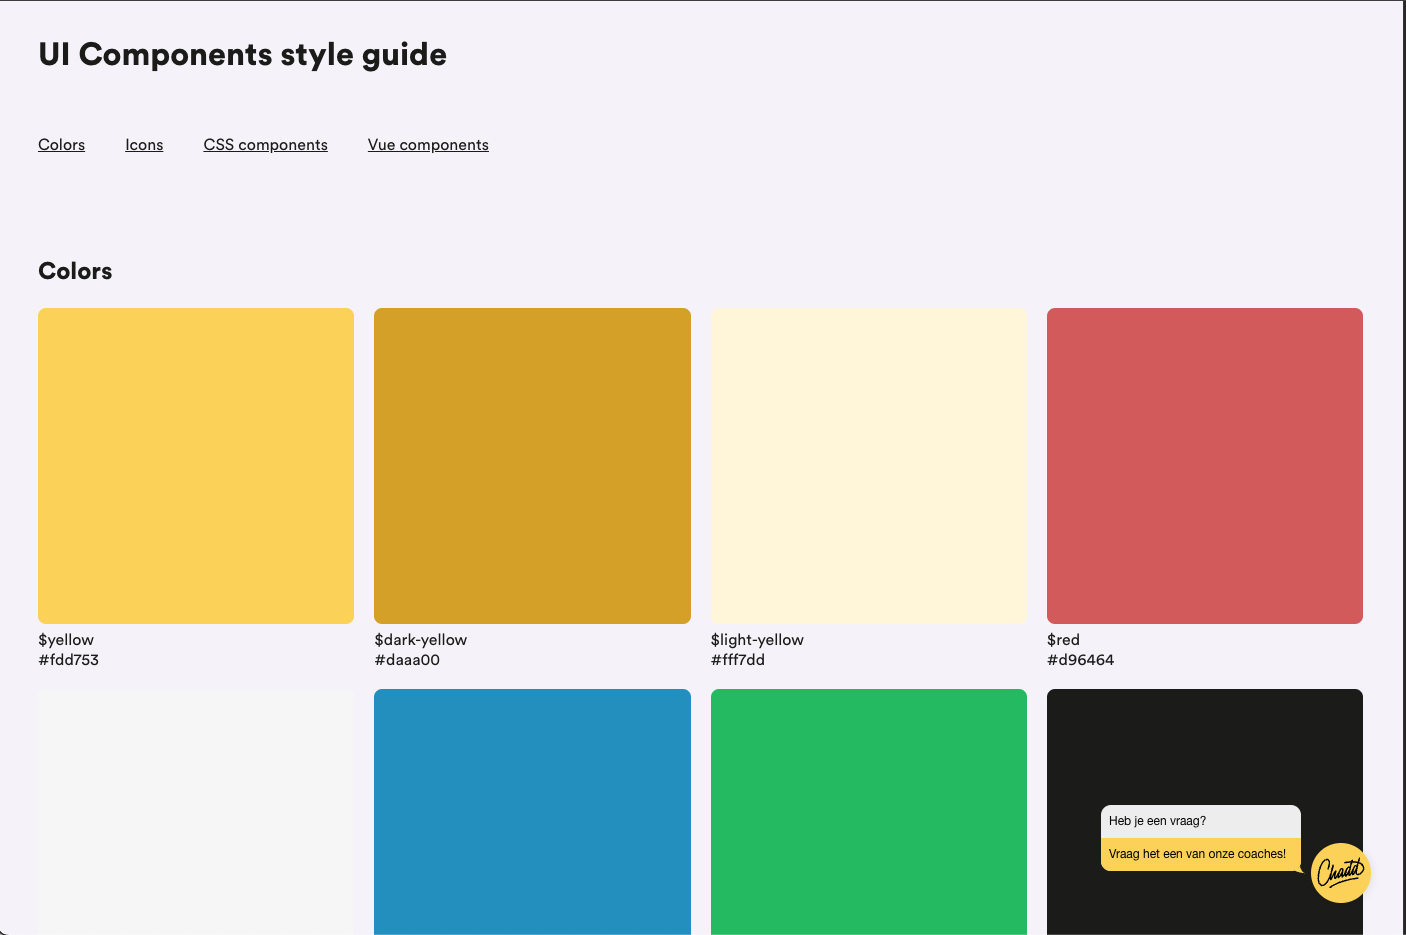Open the CSS components link
Image resolution: width=1406 pixels, height=935 pixels.
(x=265, y=144)
